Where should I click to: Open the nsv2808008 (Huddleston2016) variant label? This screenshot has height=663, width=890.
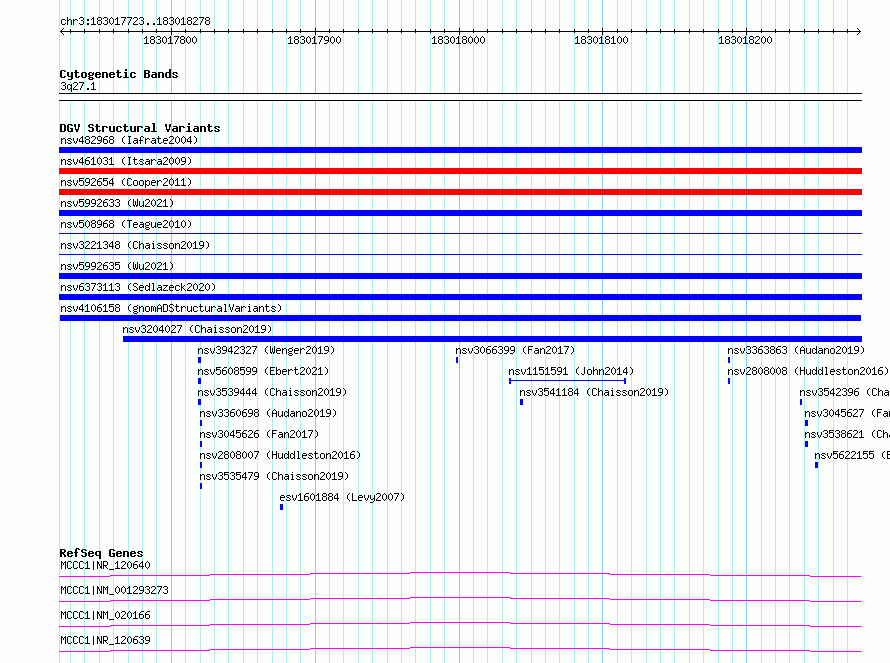pyautogui.click(x=808, y=371)
